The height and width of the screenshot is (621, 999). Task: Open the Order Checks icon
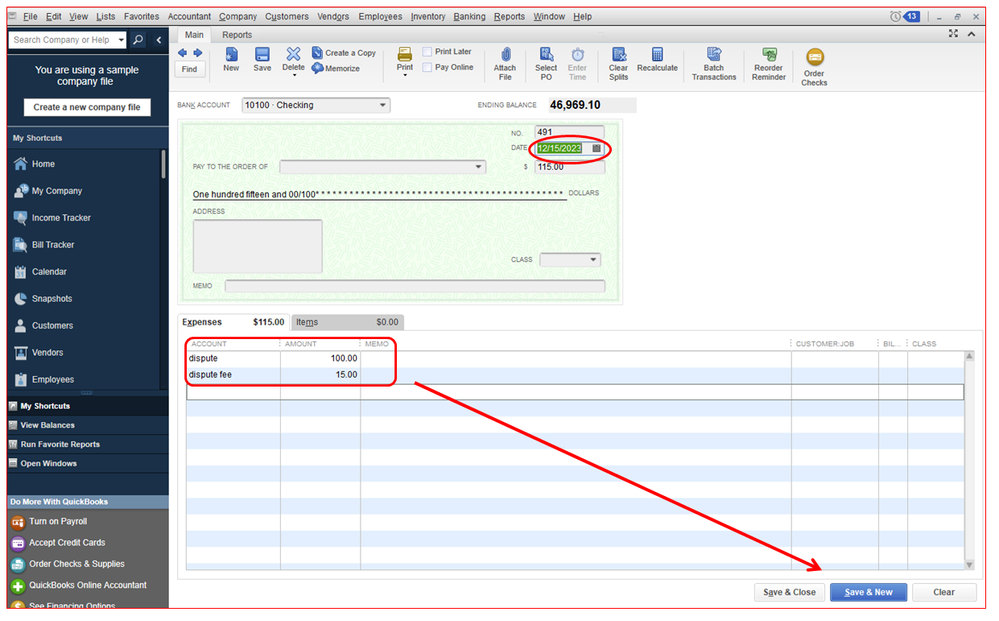click(x=814, y=58)
